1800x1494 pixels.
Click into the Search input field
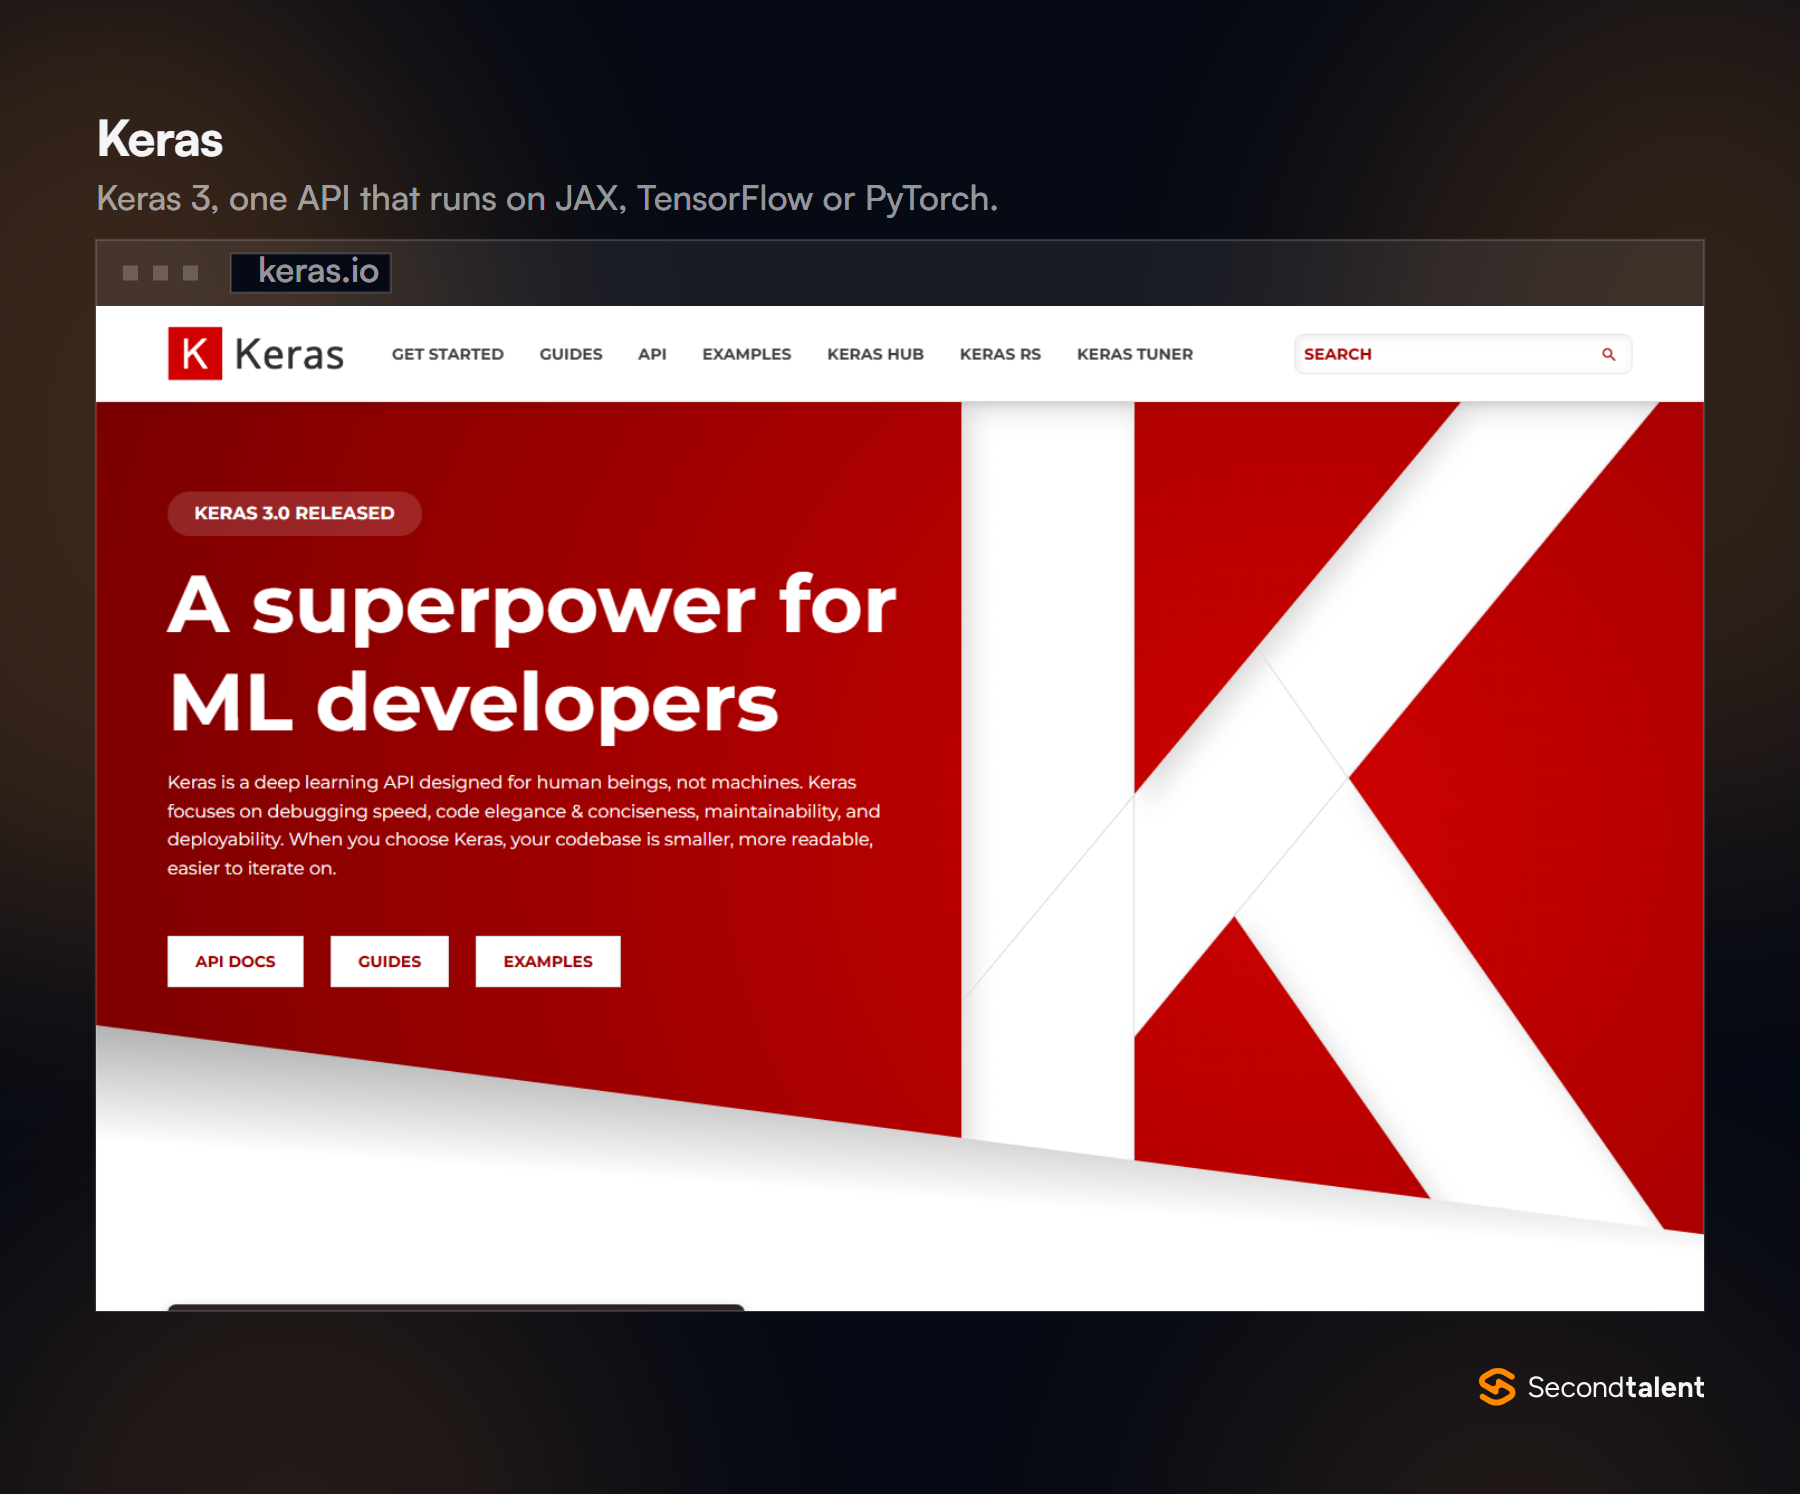click(x=1462, y=354)
